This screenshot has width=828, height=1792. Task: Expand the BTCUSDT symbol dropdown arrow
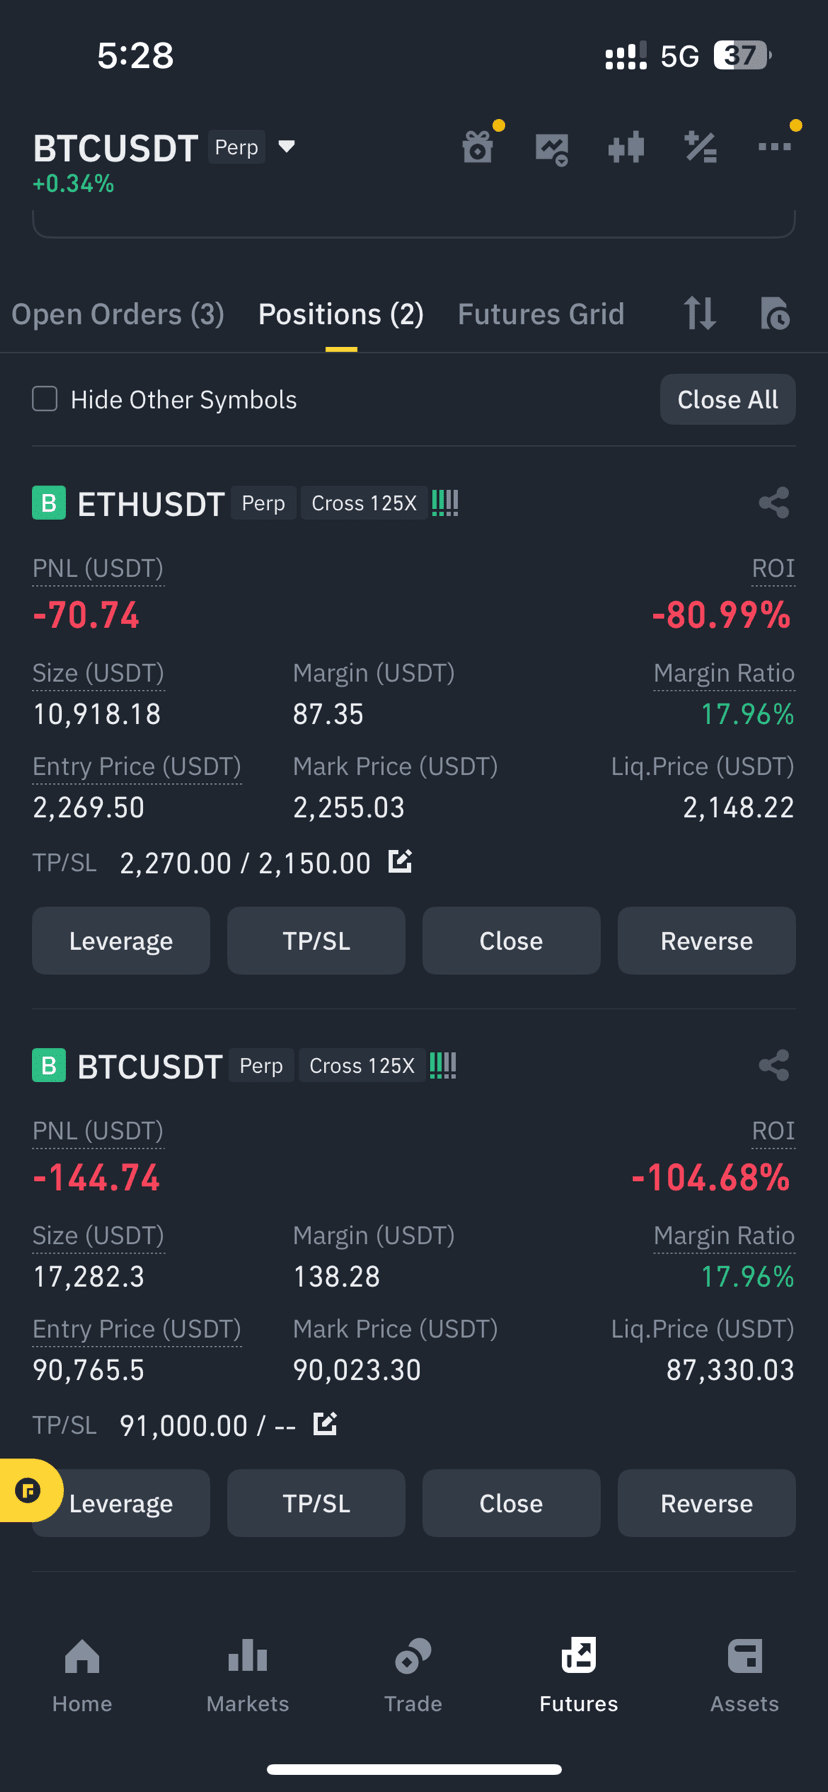pos(287,147)
